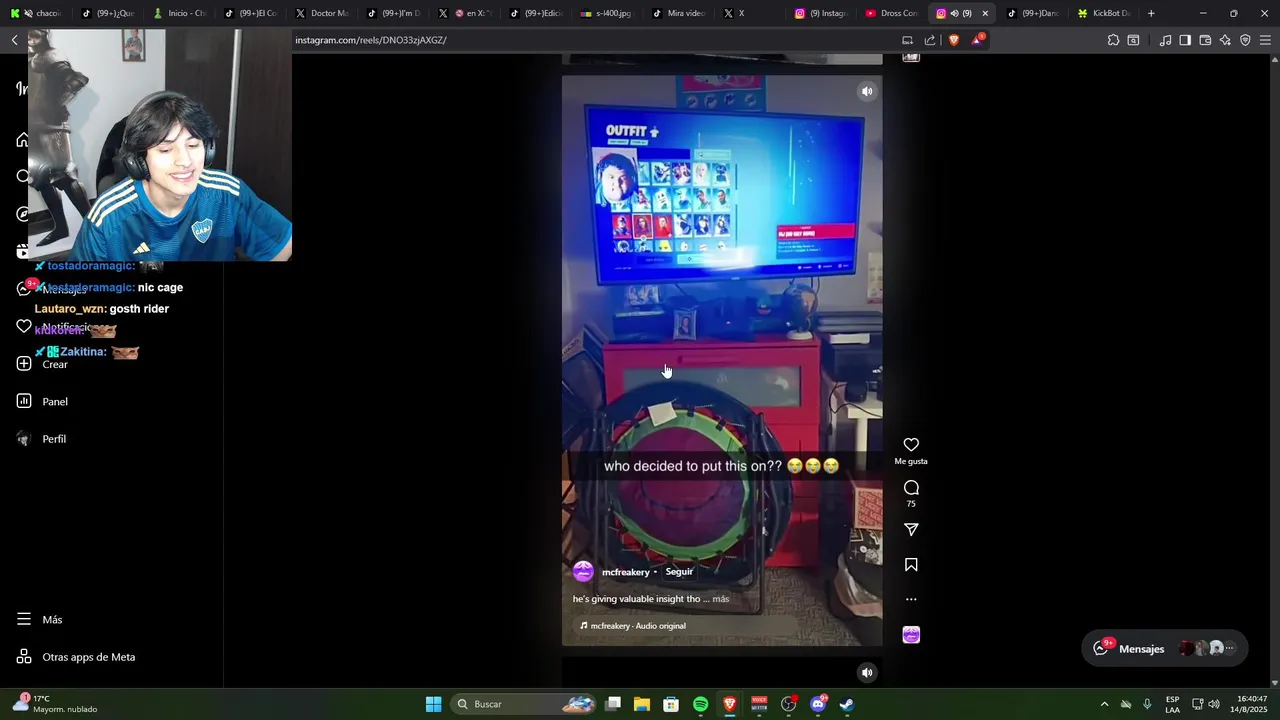
Task: Save the reel with bookmark icon
Action: point(911,565)
